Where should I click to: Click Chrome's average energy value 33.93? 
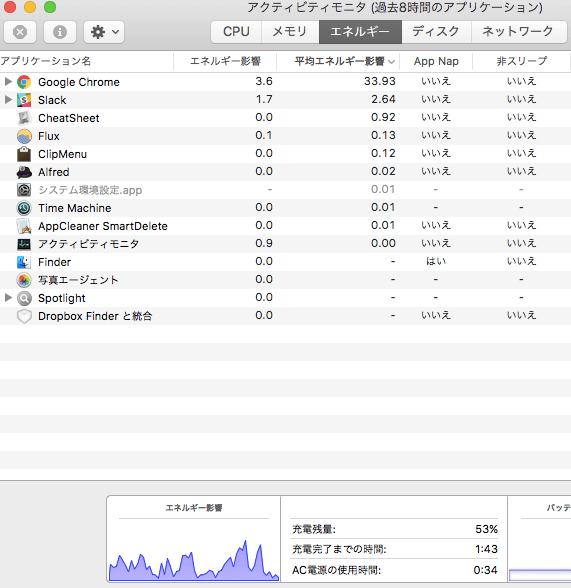click(379, 81)
